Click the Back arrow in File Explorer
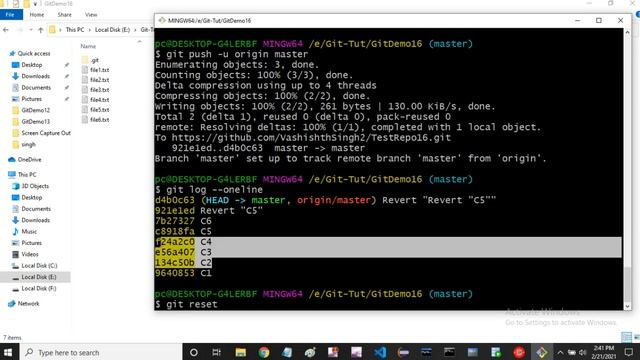This screenshot has height=360, width=640. (x=6, y=30)
